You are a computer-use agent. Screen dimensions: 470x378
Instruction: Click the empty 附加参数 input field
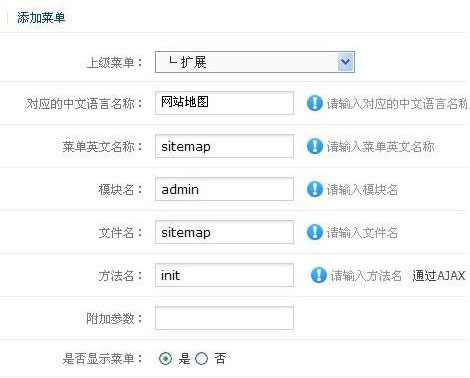224,318
